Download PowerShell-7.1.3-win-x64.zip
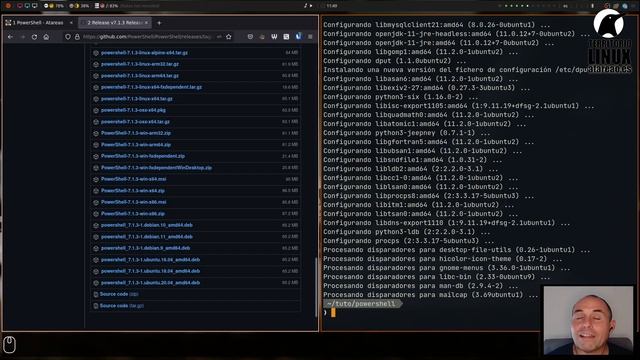Image resolution: width=640 pixels, height=360 pixels. click(x=133, y=191)
